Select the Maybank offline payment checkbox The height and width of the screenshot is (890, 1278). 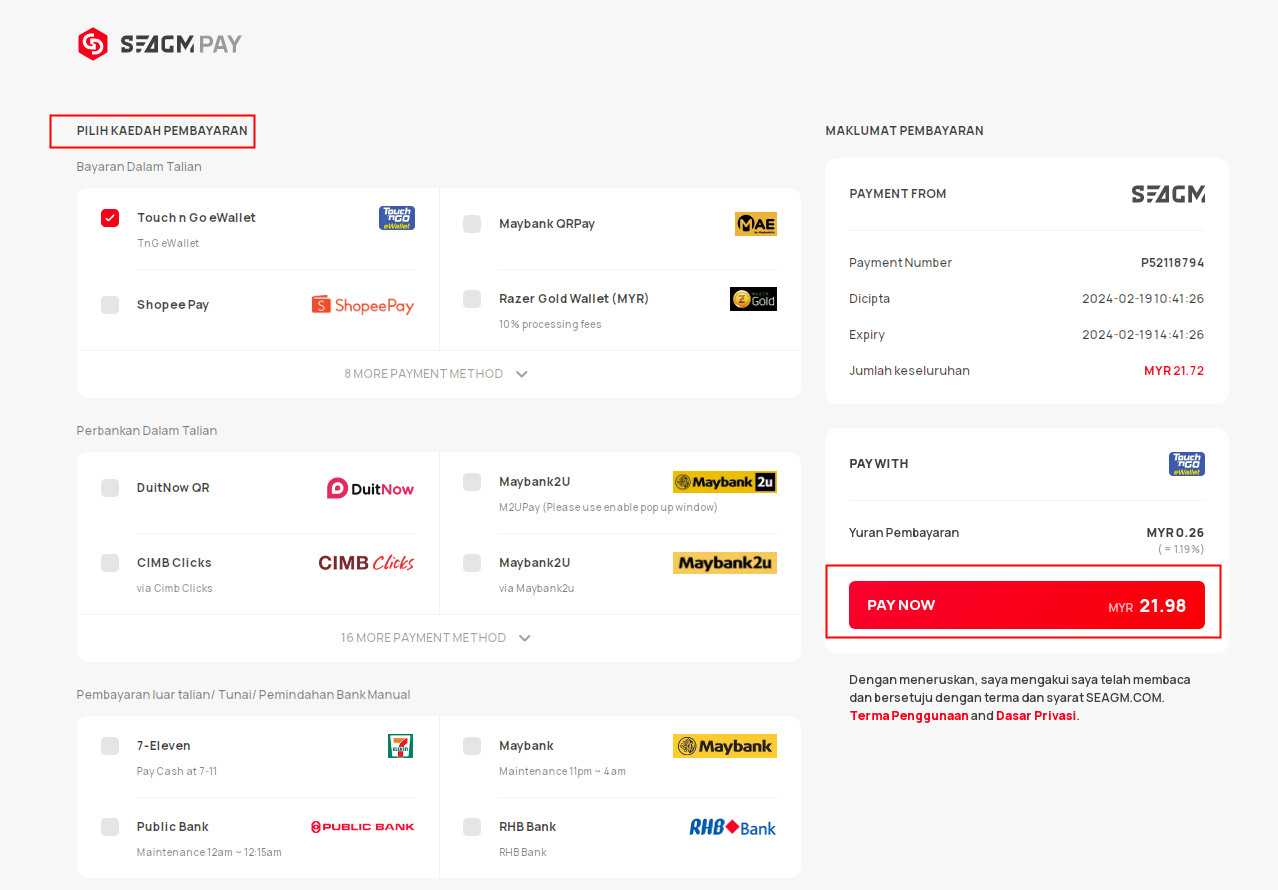472,746
